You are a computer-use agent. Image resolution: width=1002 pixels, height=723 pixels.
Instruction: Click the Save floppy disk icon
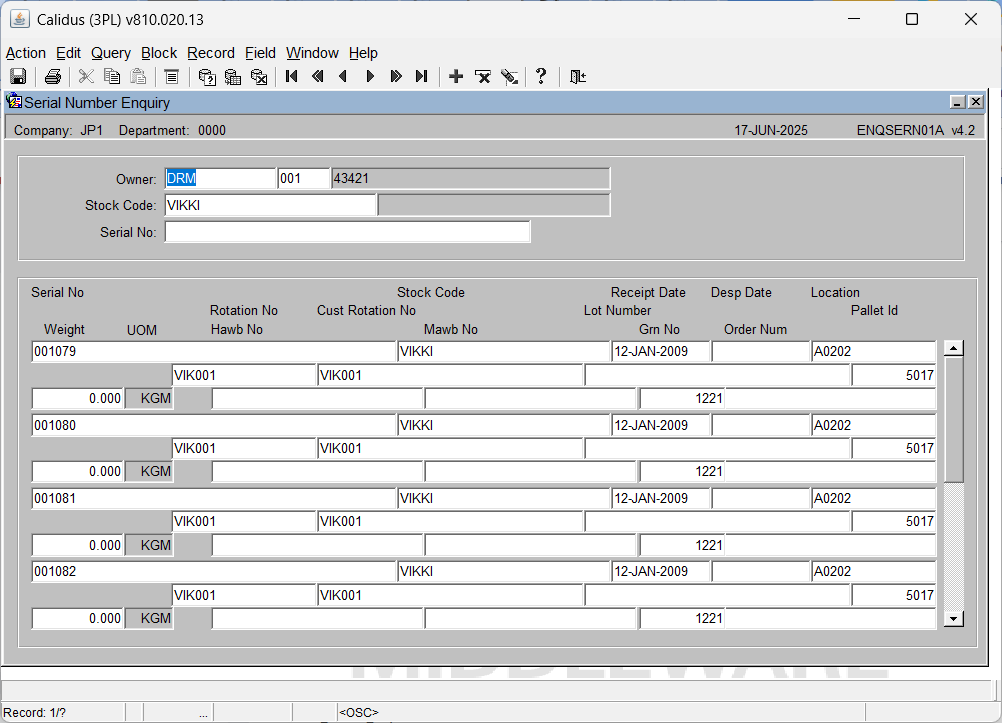[18, 77]
